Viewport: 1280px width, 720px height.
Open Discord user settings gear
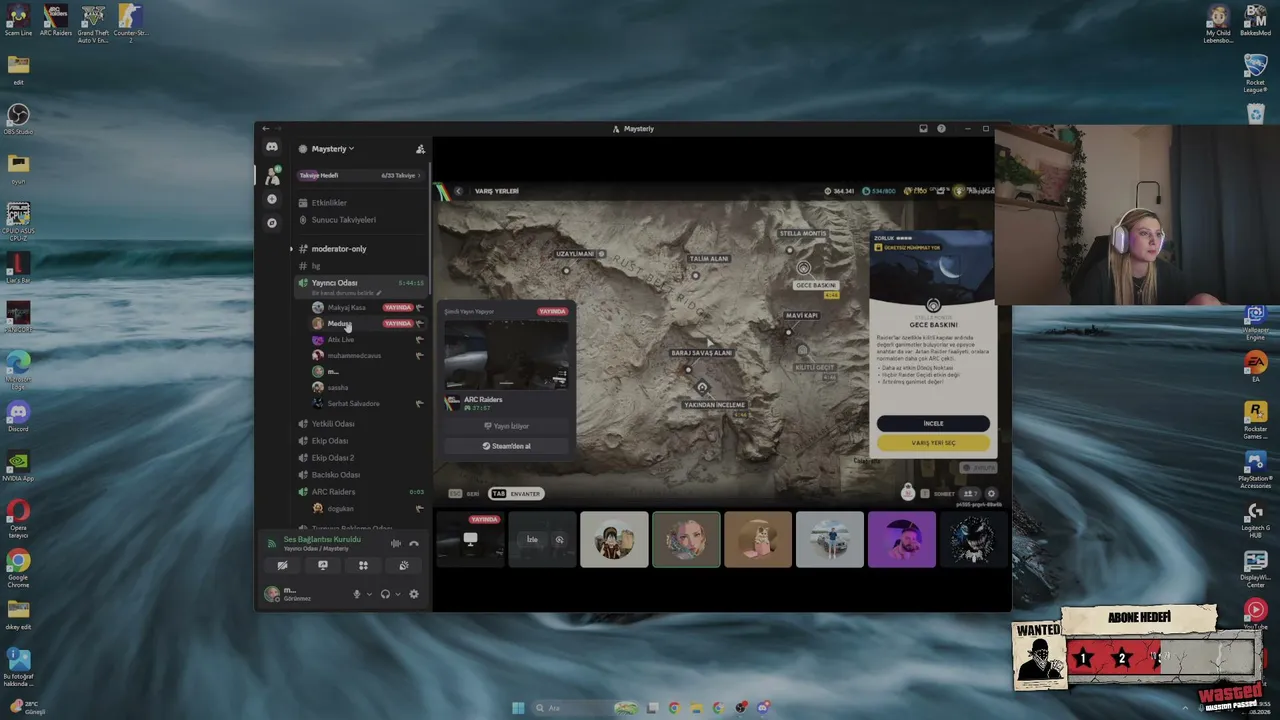click(x=414, y=594)
